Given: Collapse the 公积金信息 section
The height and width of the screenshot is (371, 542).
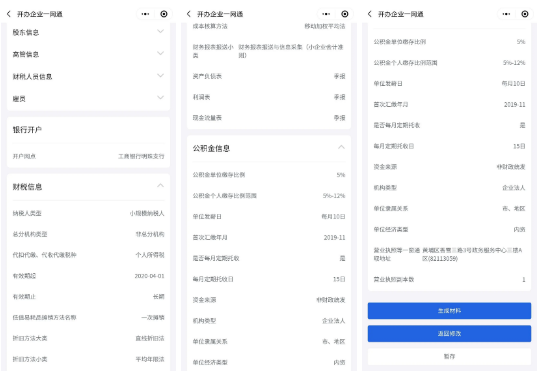Looking at the screenshot, I should tap(341, 147).
